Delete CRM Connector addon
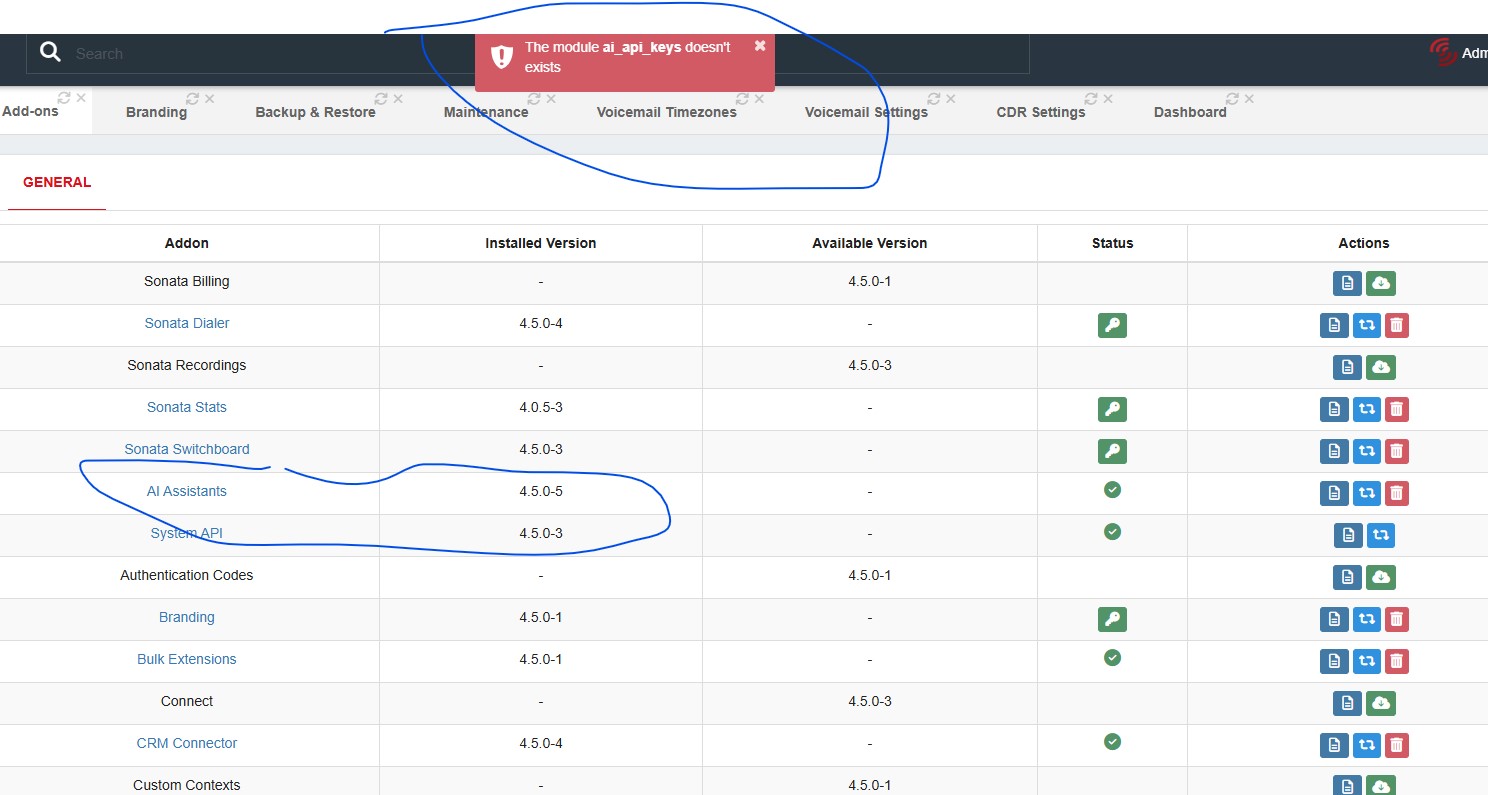Viewport: 1488px width, 795px height. point(1396,745)
